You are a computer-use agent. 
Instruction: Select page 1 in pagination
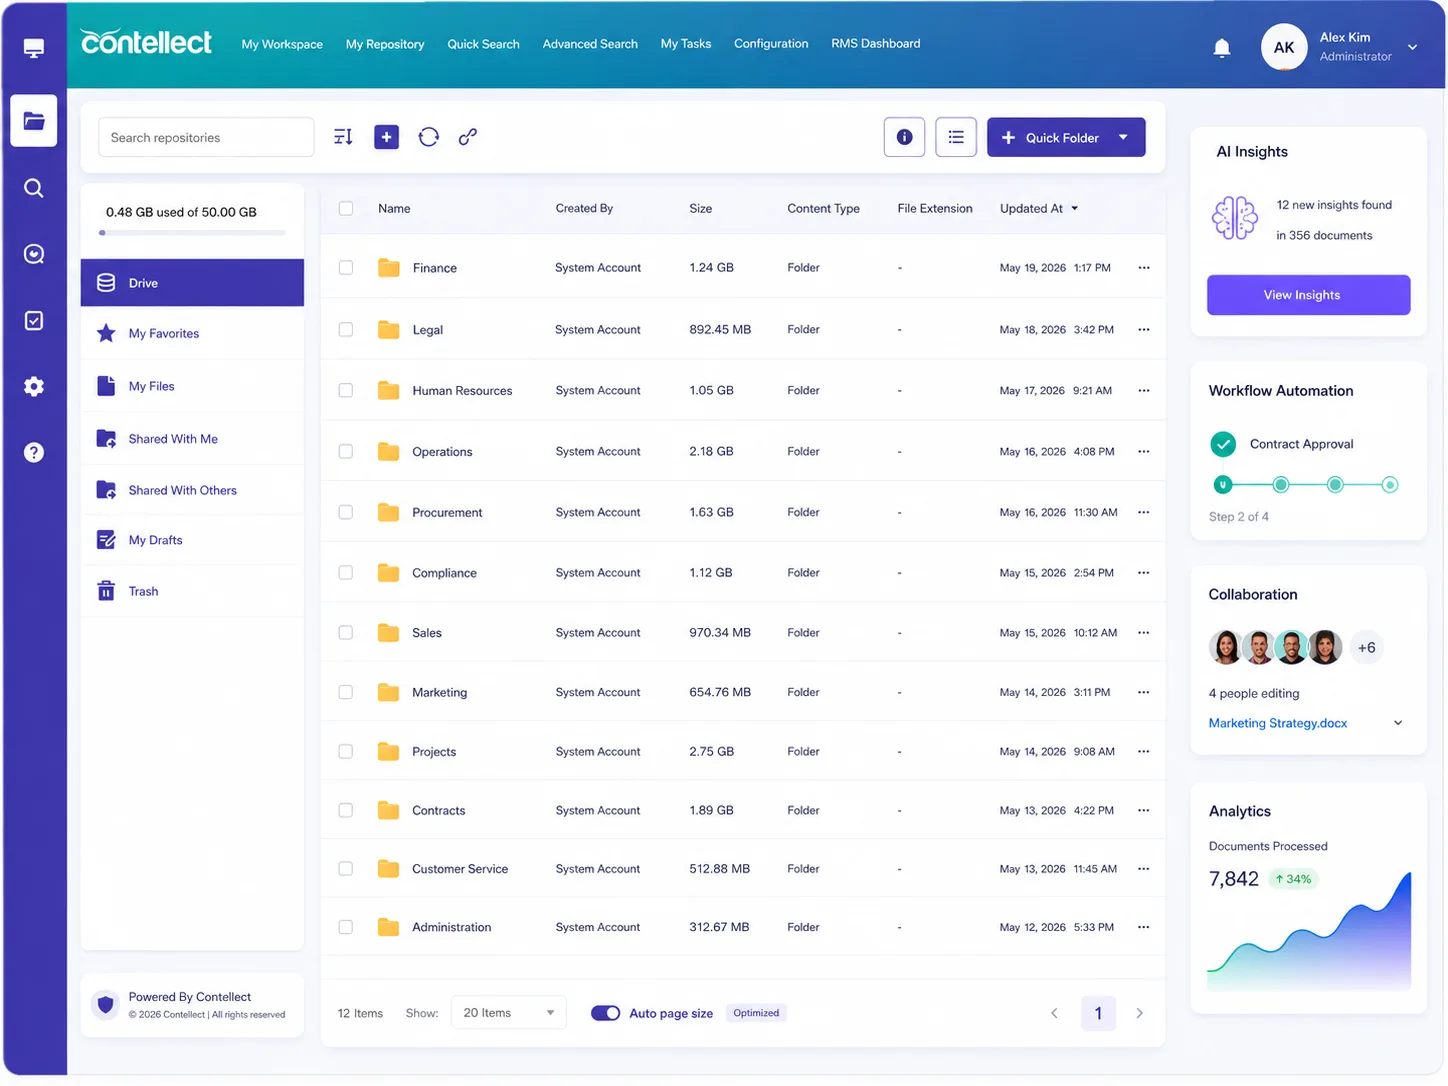pyautogui.click(x=1098, y=1013)
